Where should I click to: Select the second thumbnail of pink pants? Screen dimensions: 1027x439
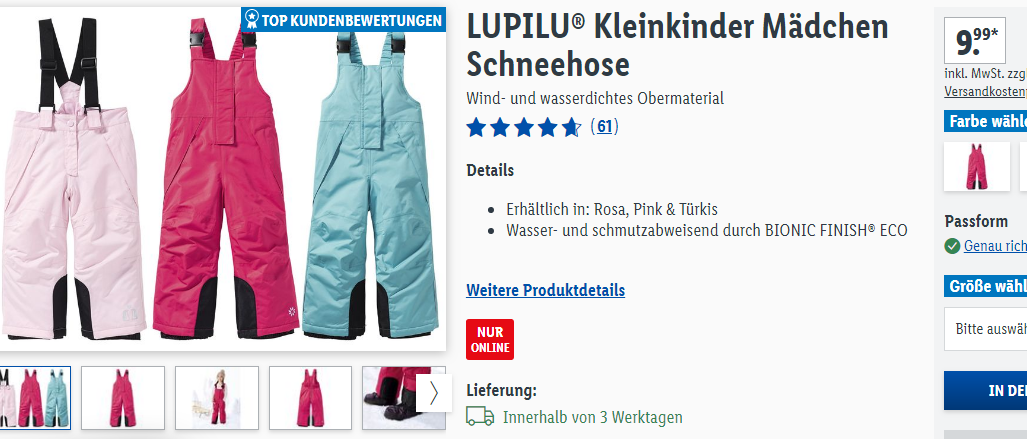point(122,398)
